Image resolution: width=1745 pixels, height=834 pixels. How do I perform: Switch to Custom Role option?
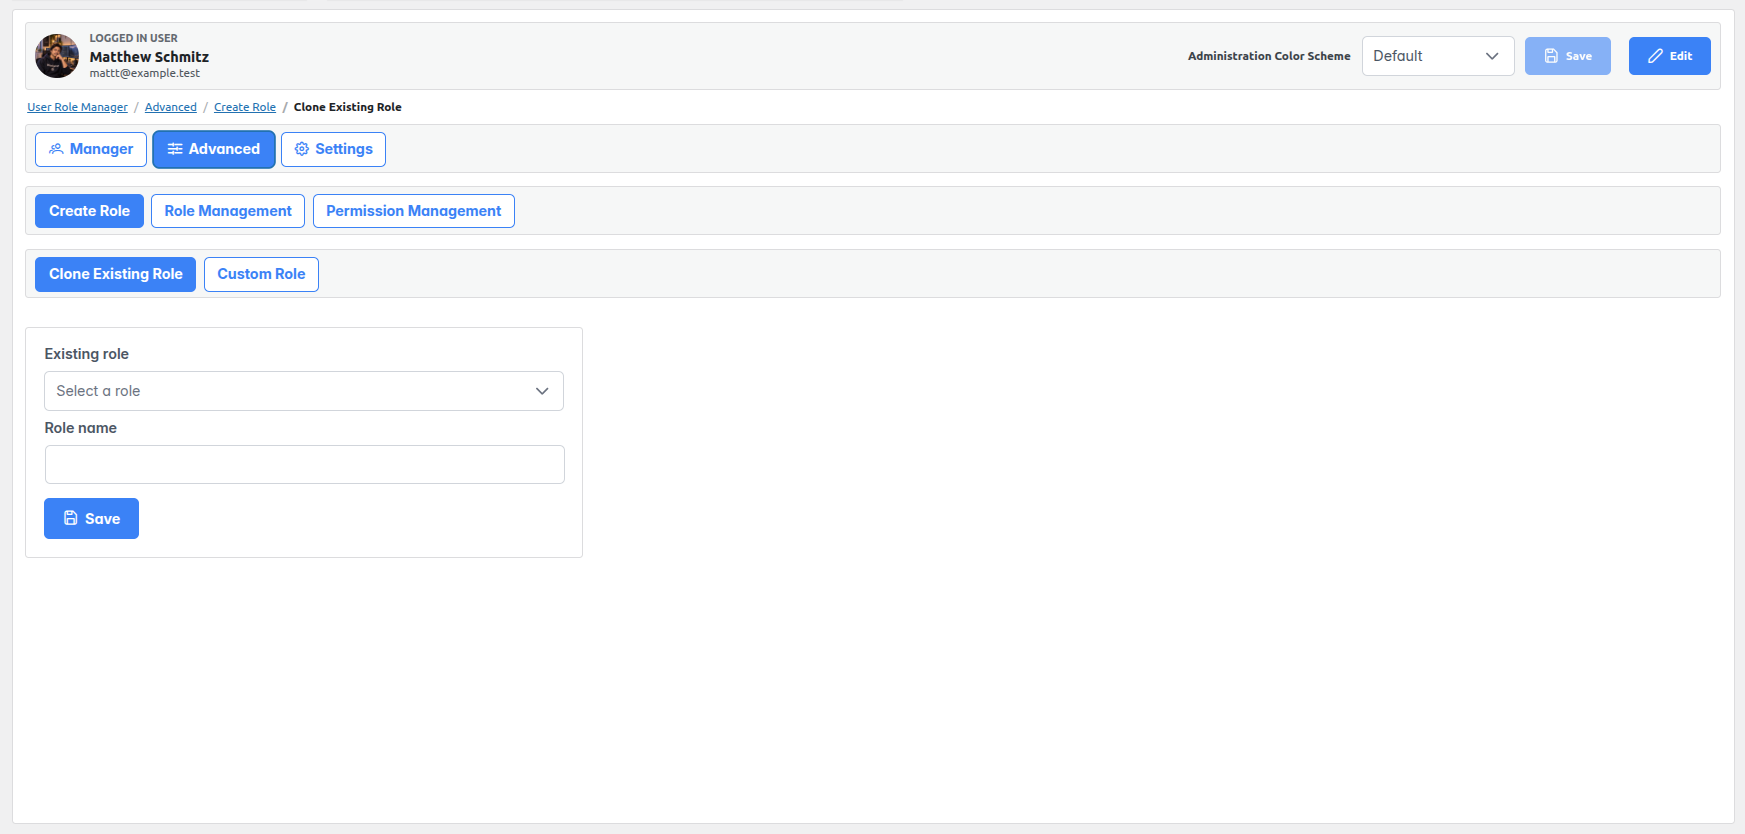pyautogui.click(x=261, y=274)
